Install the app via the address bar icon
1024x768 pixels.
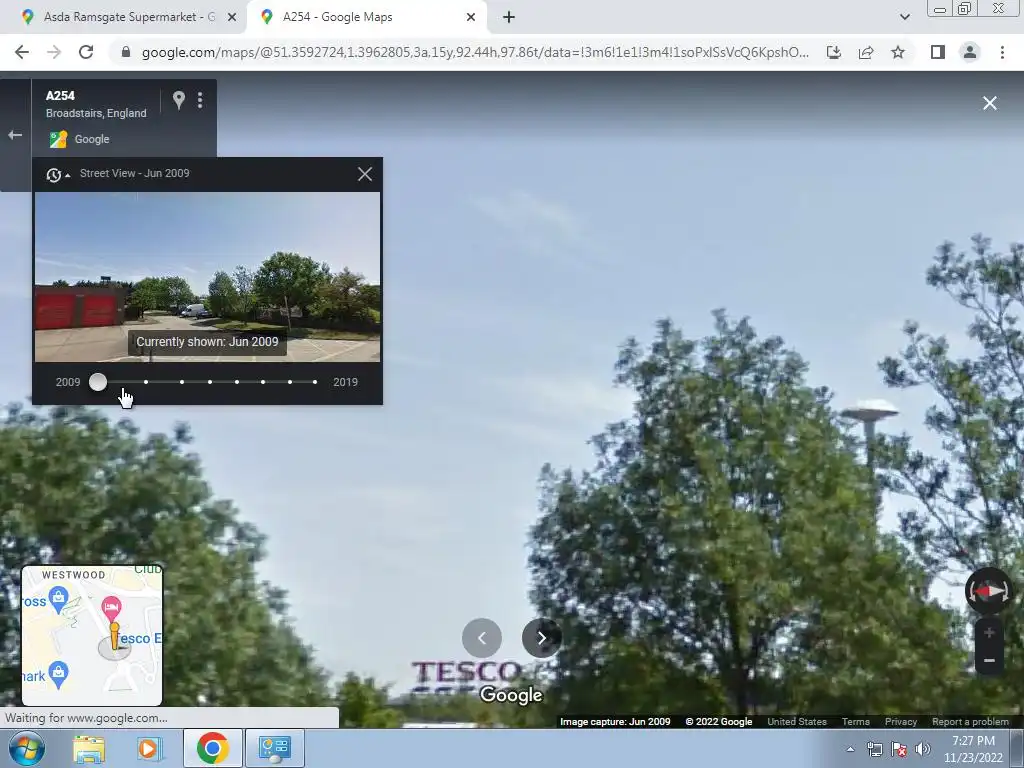[x=834, y=52]
